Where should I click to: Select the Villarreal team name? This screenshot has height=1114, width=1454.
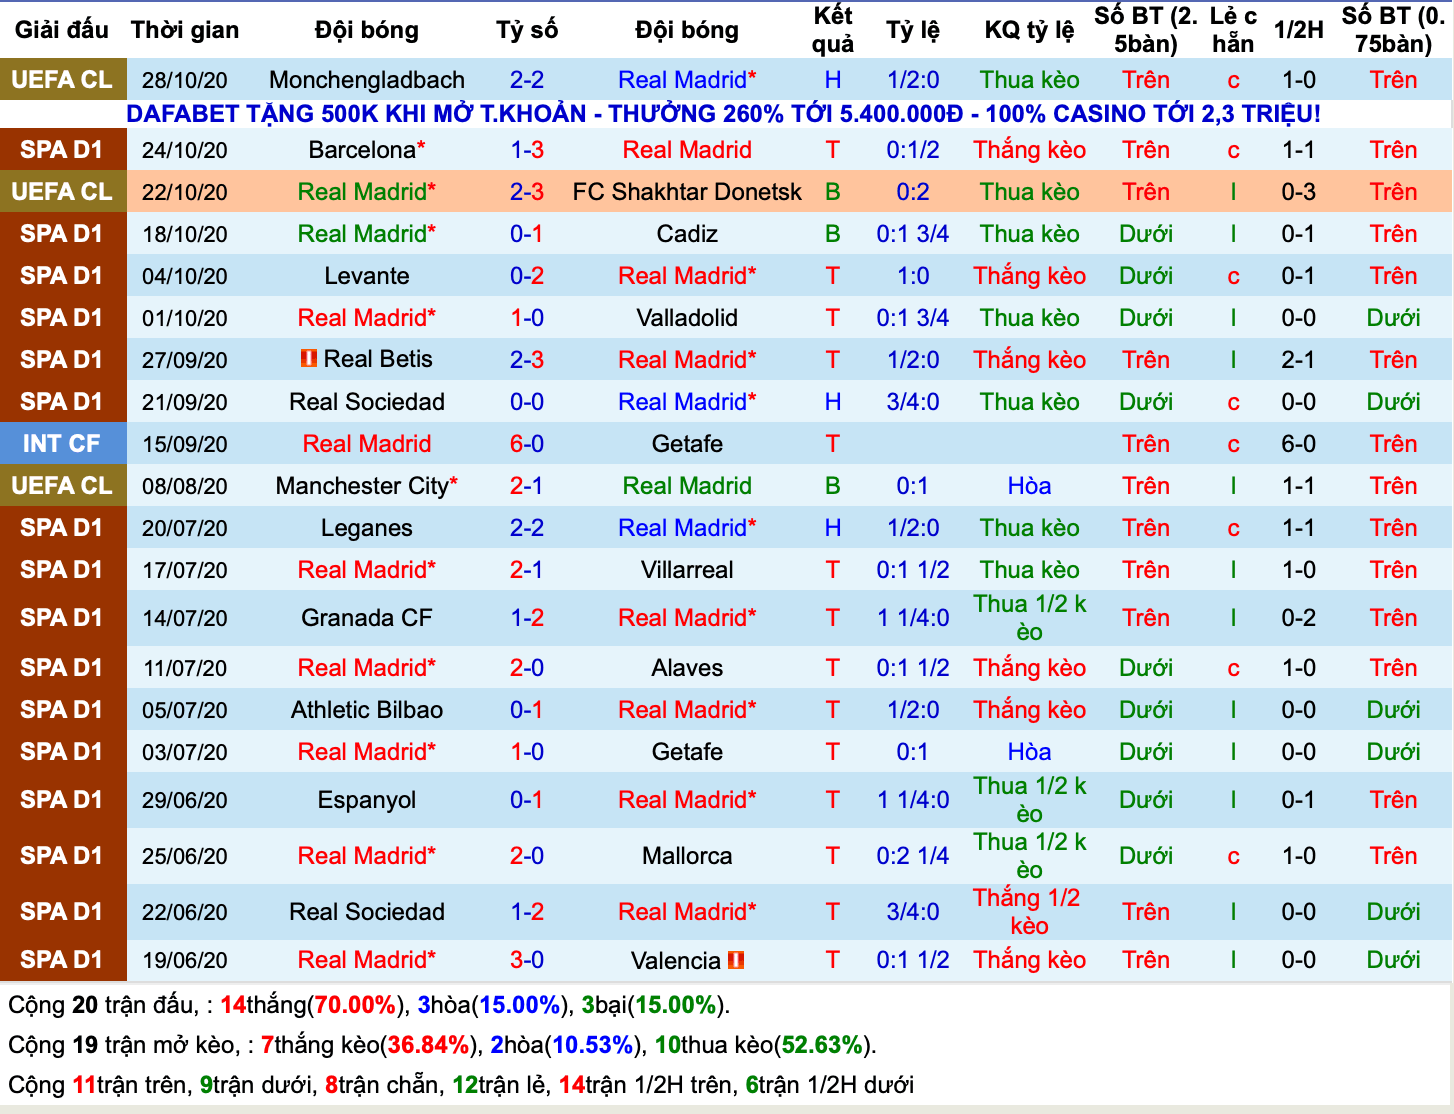[687, 570]
